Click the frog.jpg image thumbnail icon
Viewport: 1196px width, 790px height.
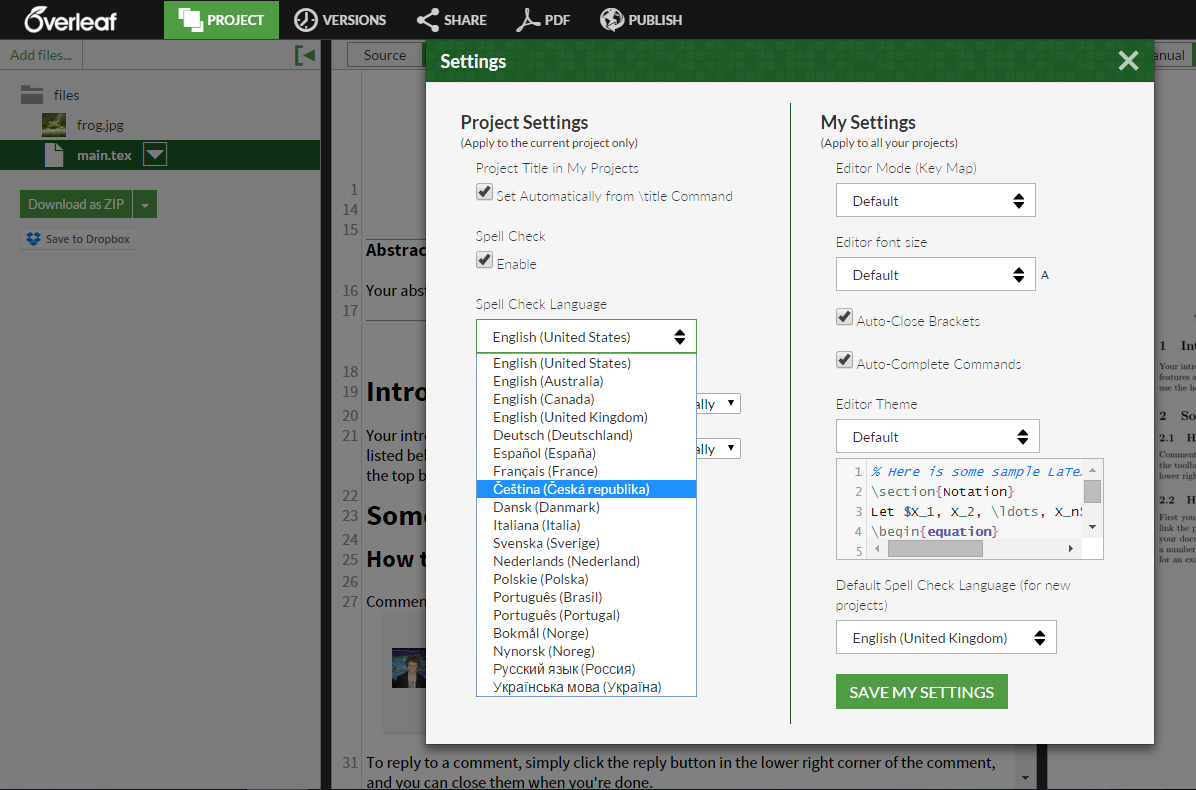54,125
